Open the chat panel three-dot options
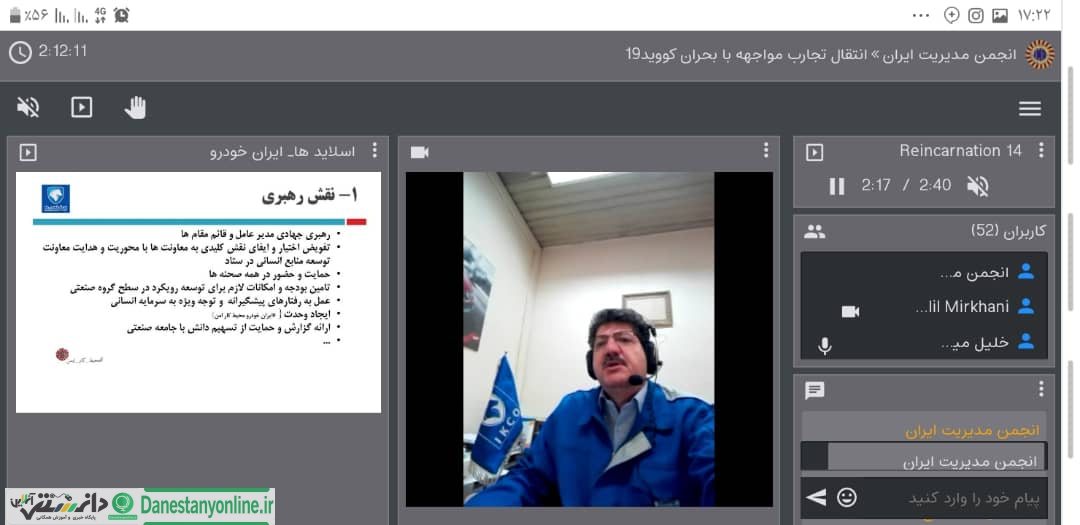The width and height of the screenshot is (1080, 525). (x=1041, y=389)
